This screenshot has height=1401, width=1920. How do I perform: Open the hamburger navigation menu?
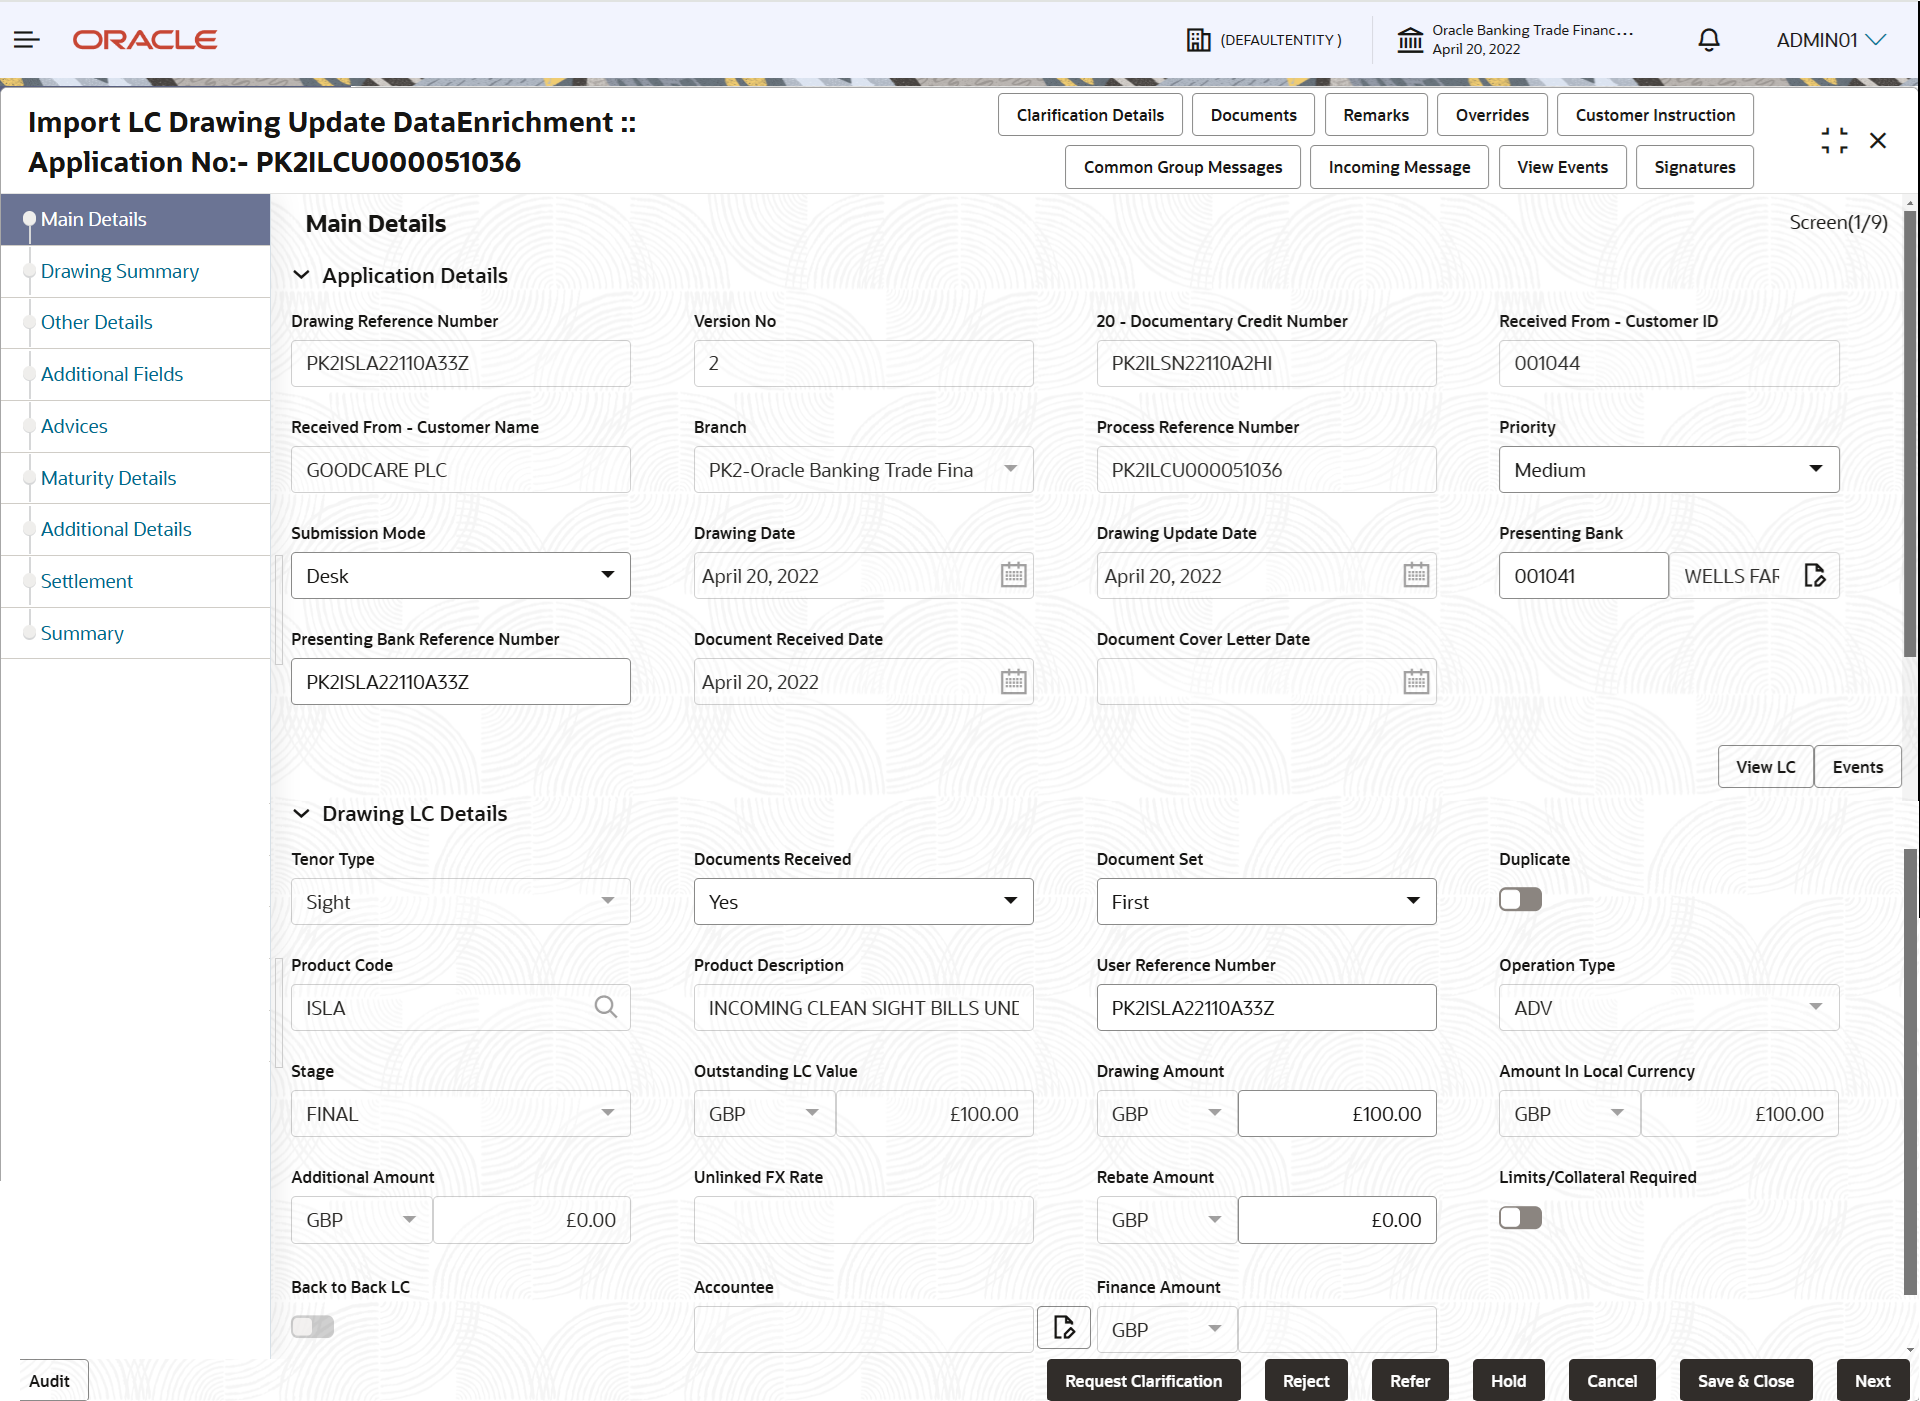(x=27, y=40)
